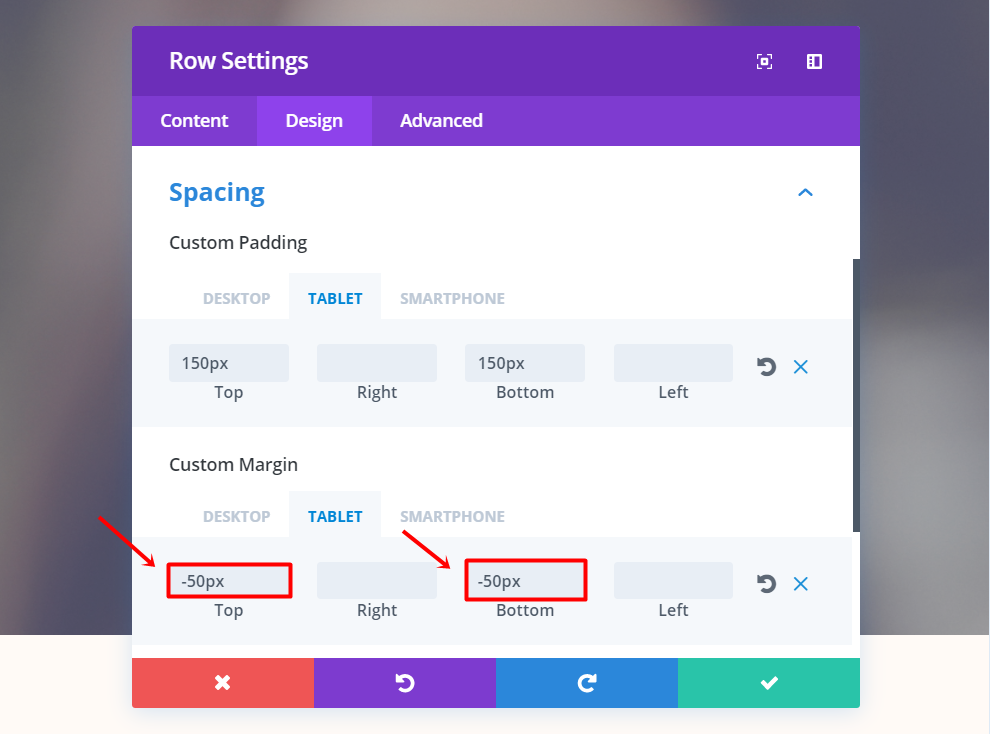990x734 pixels.
Task: Discard changes with the red X button
Action: pos(223,683)
